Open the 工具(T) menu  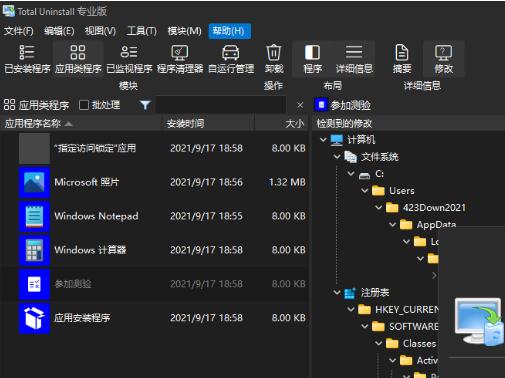pyautogui.click(x=142, y=31)
